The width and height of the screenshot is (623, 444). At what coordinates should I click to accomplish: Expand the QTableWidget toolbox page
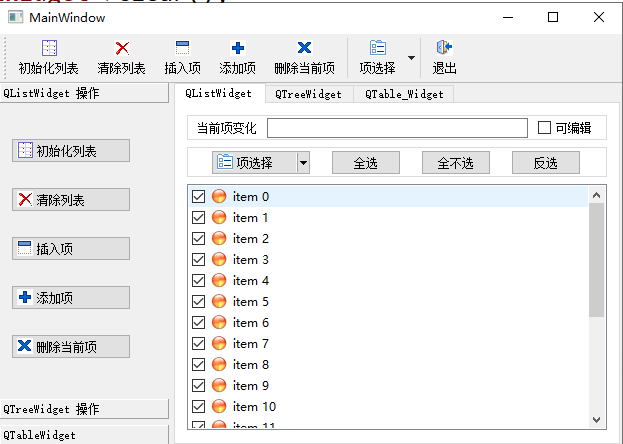click(x=84, y=435)
